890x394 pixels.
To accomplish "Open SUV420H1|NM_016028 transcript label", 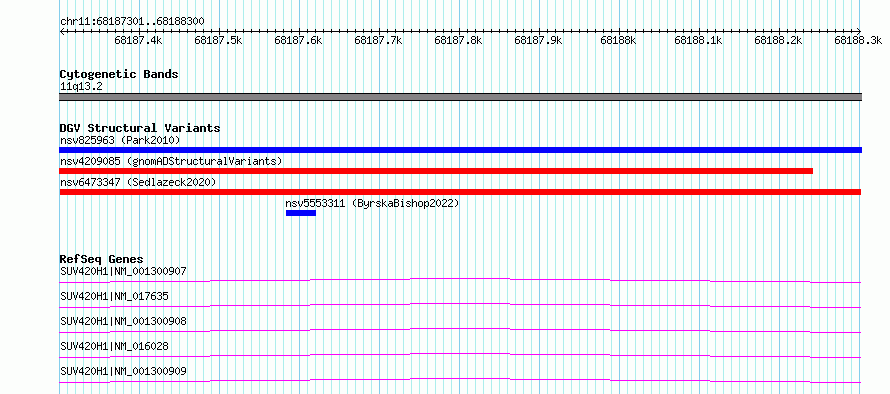I will (114, 346).
